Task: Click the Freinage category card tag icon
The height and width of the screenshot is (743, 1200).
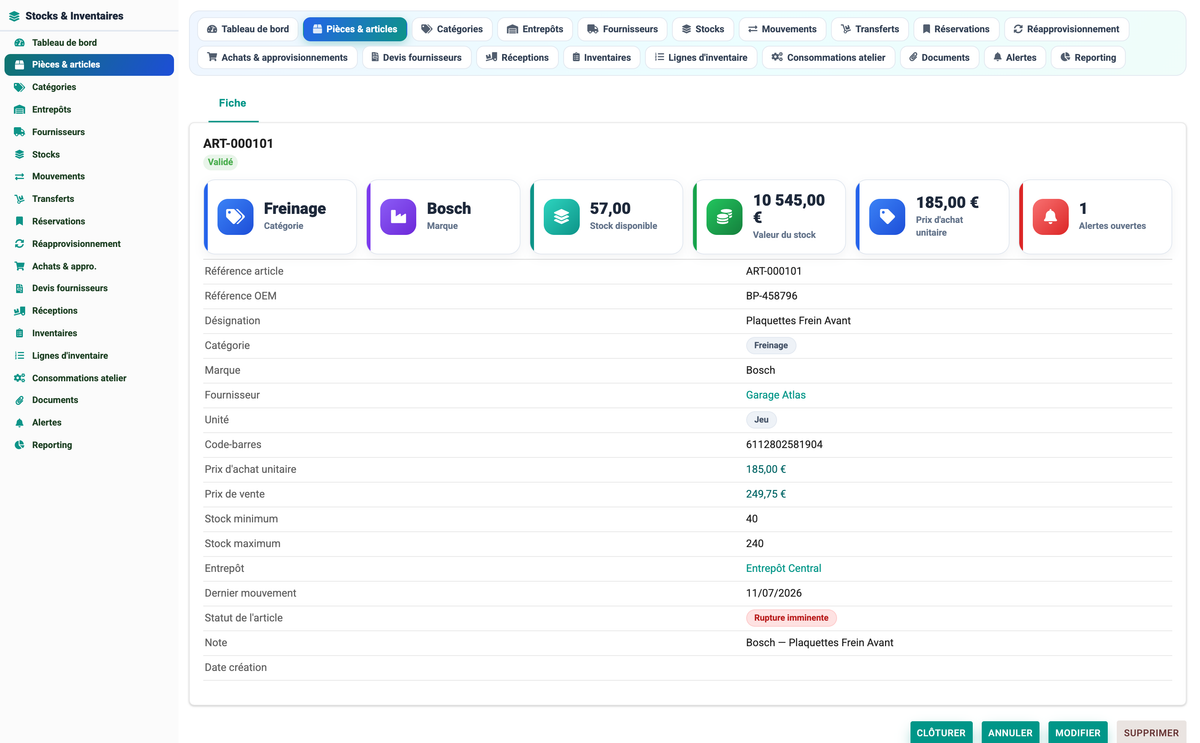Action: 235,217
